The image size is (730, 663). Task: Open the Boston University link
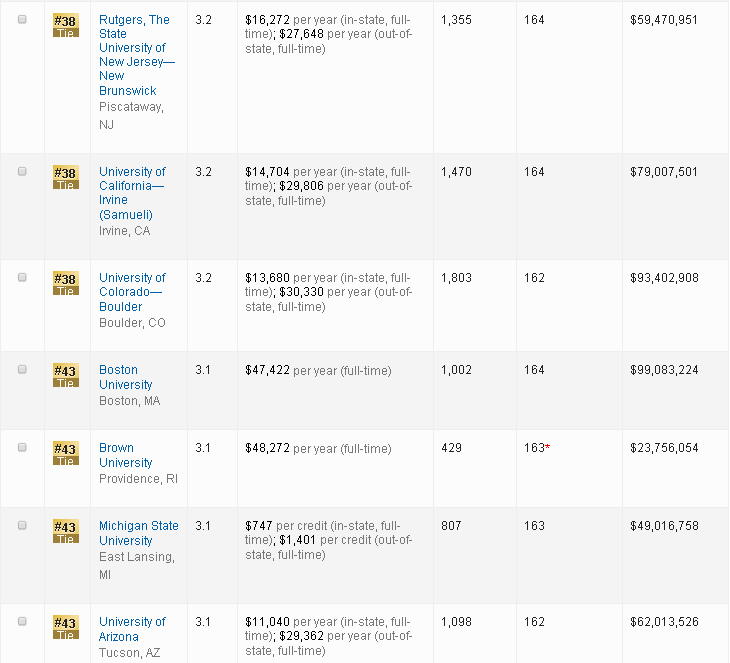point(126,377)
